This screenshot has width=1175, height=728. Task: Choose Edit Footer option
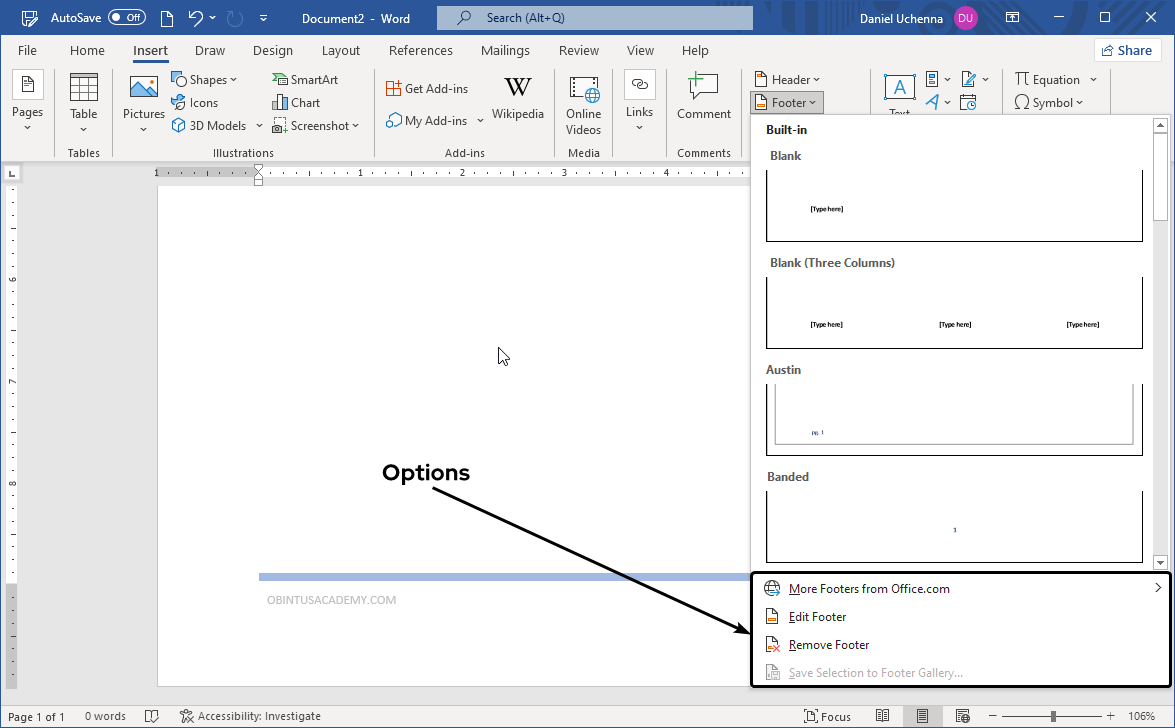pos(817,617)
